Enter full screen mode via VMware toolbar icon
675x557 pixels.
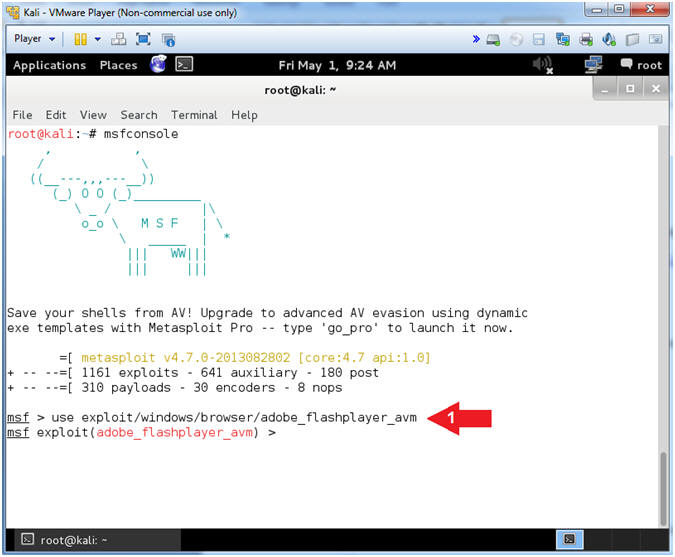click(143, 39)
